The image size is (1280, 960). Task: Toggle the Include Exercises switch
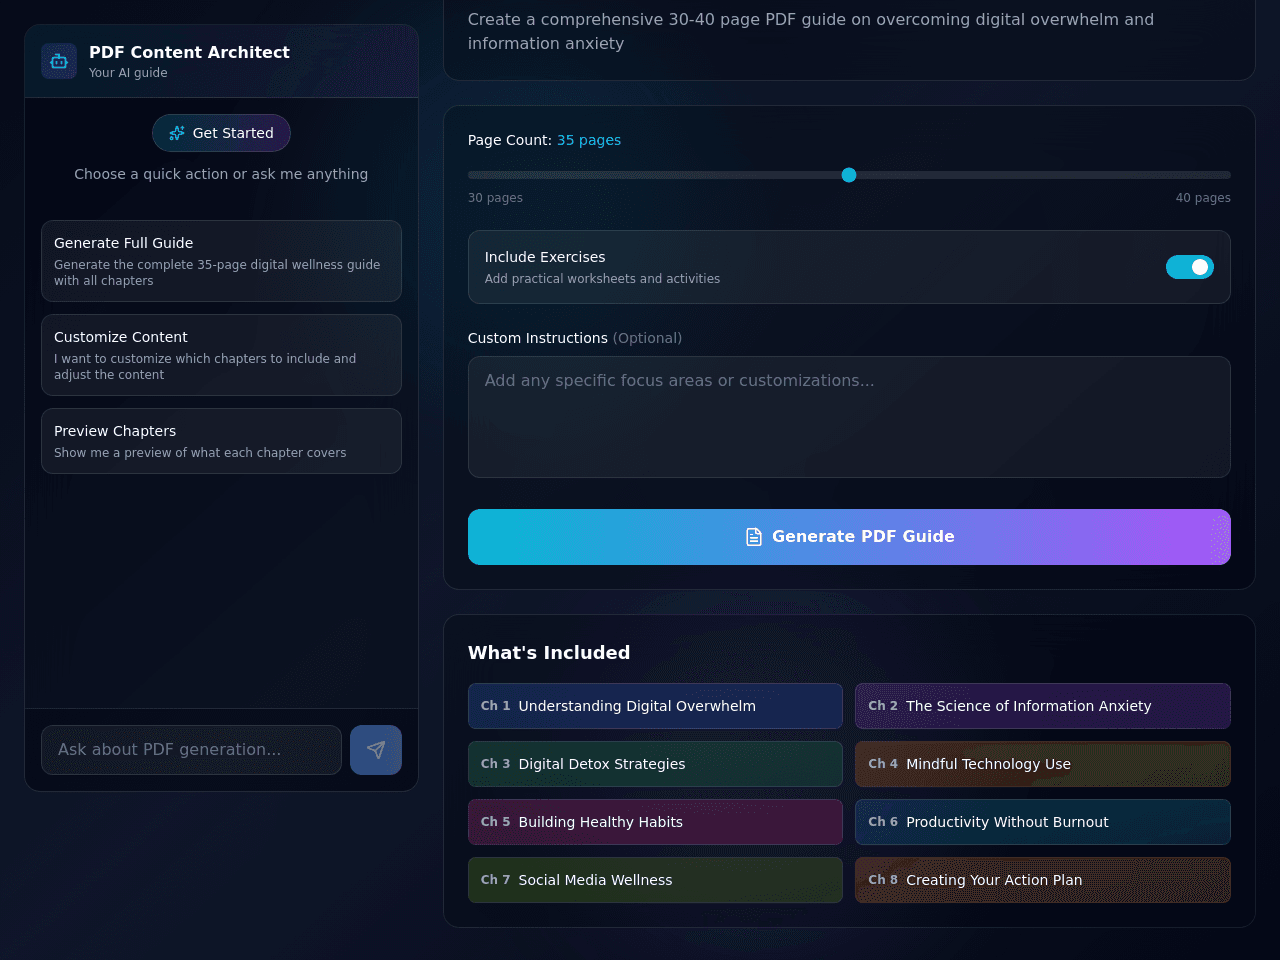pyautogui.click(x=1190, y=267)
